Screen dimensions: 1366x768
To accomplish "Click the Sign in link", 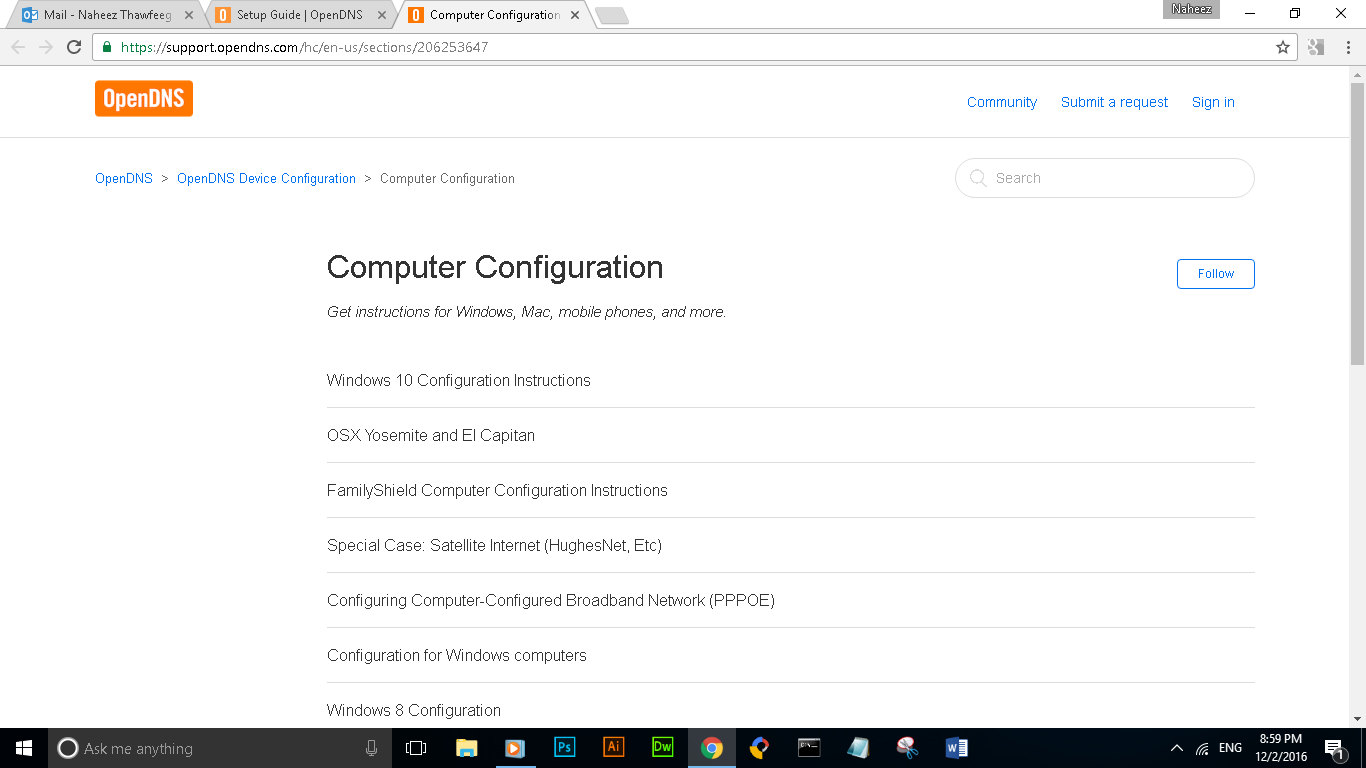I will (x=1213, y=102).
